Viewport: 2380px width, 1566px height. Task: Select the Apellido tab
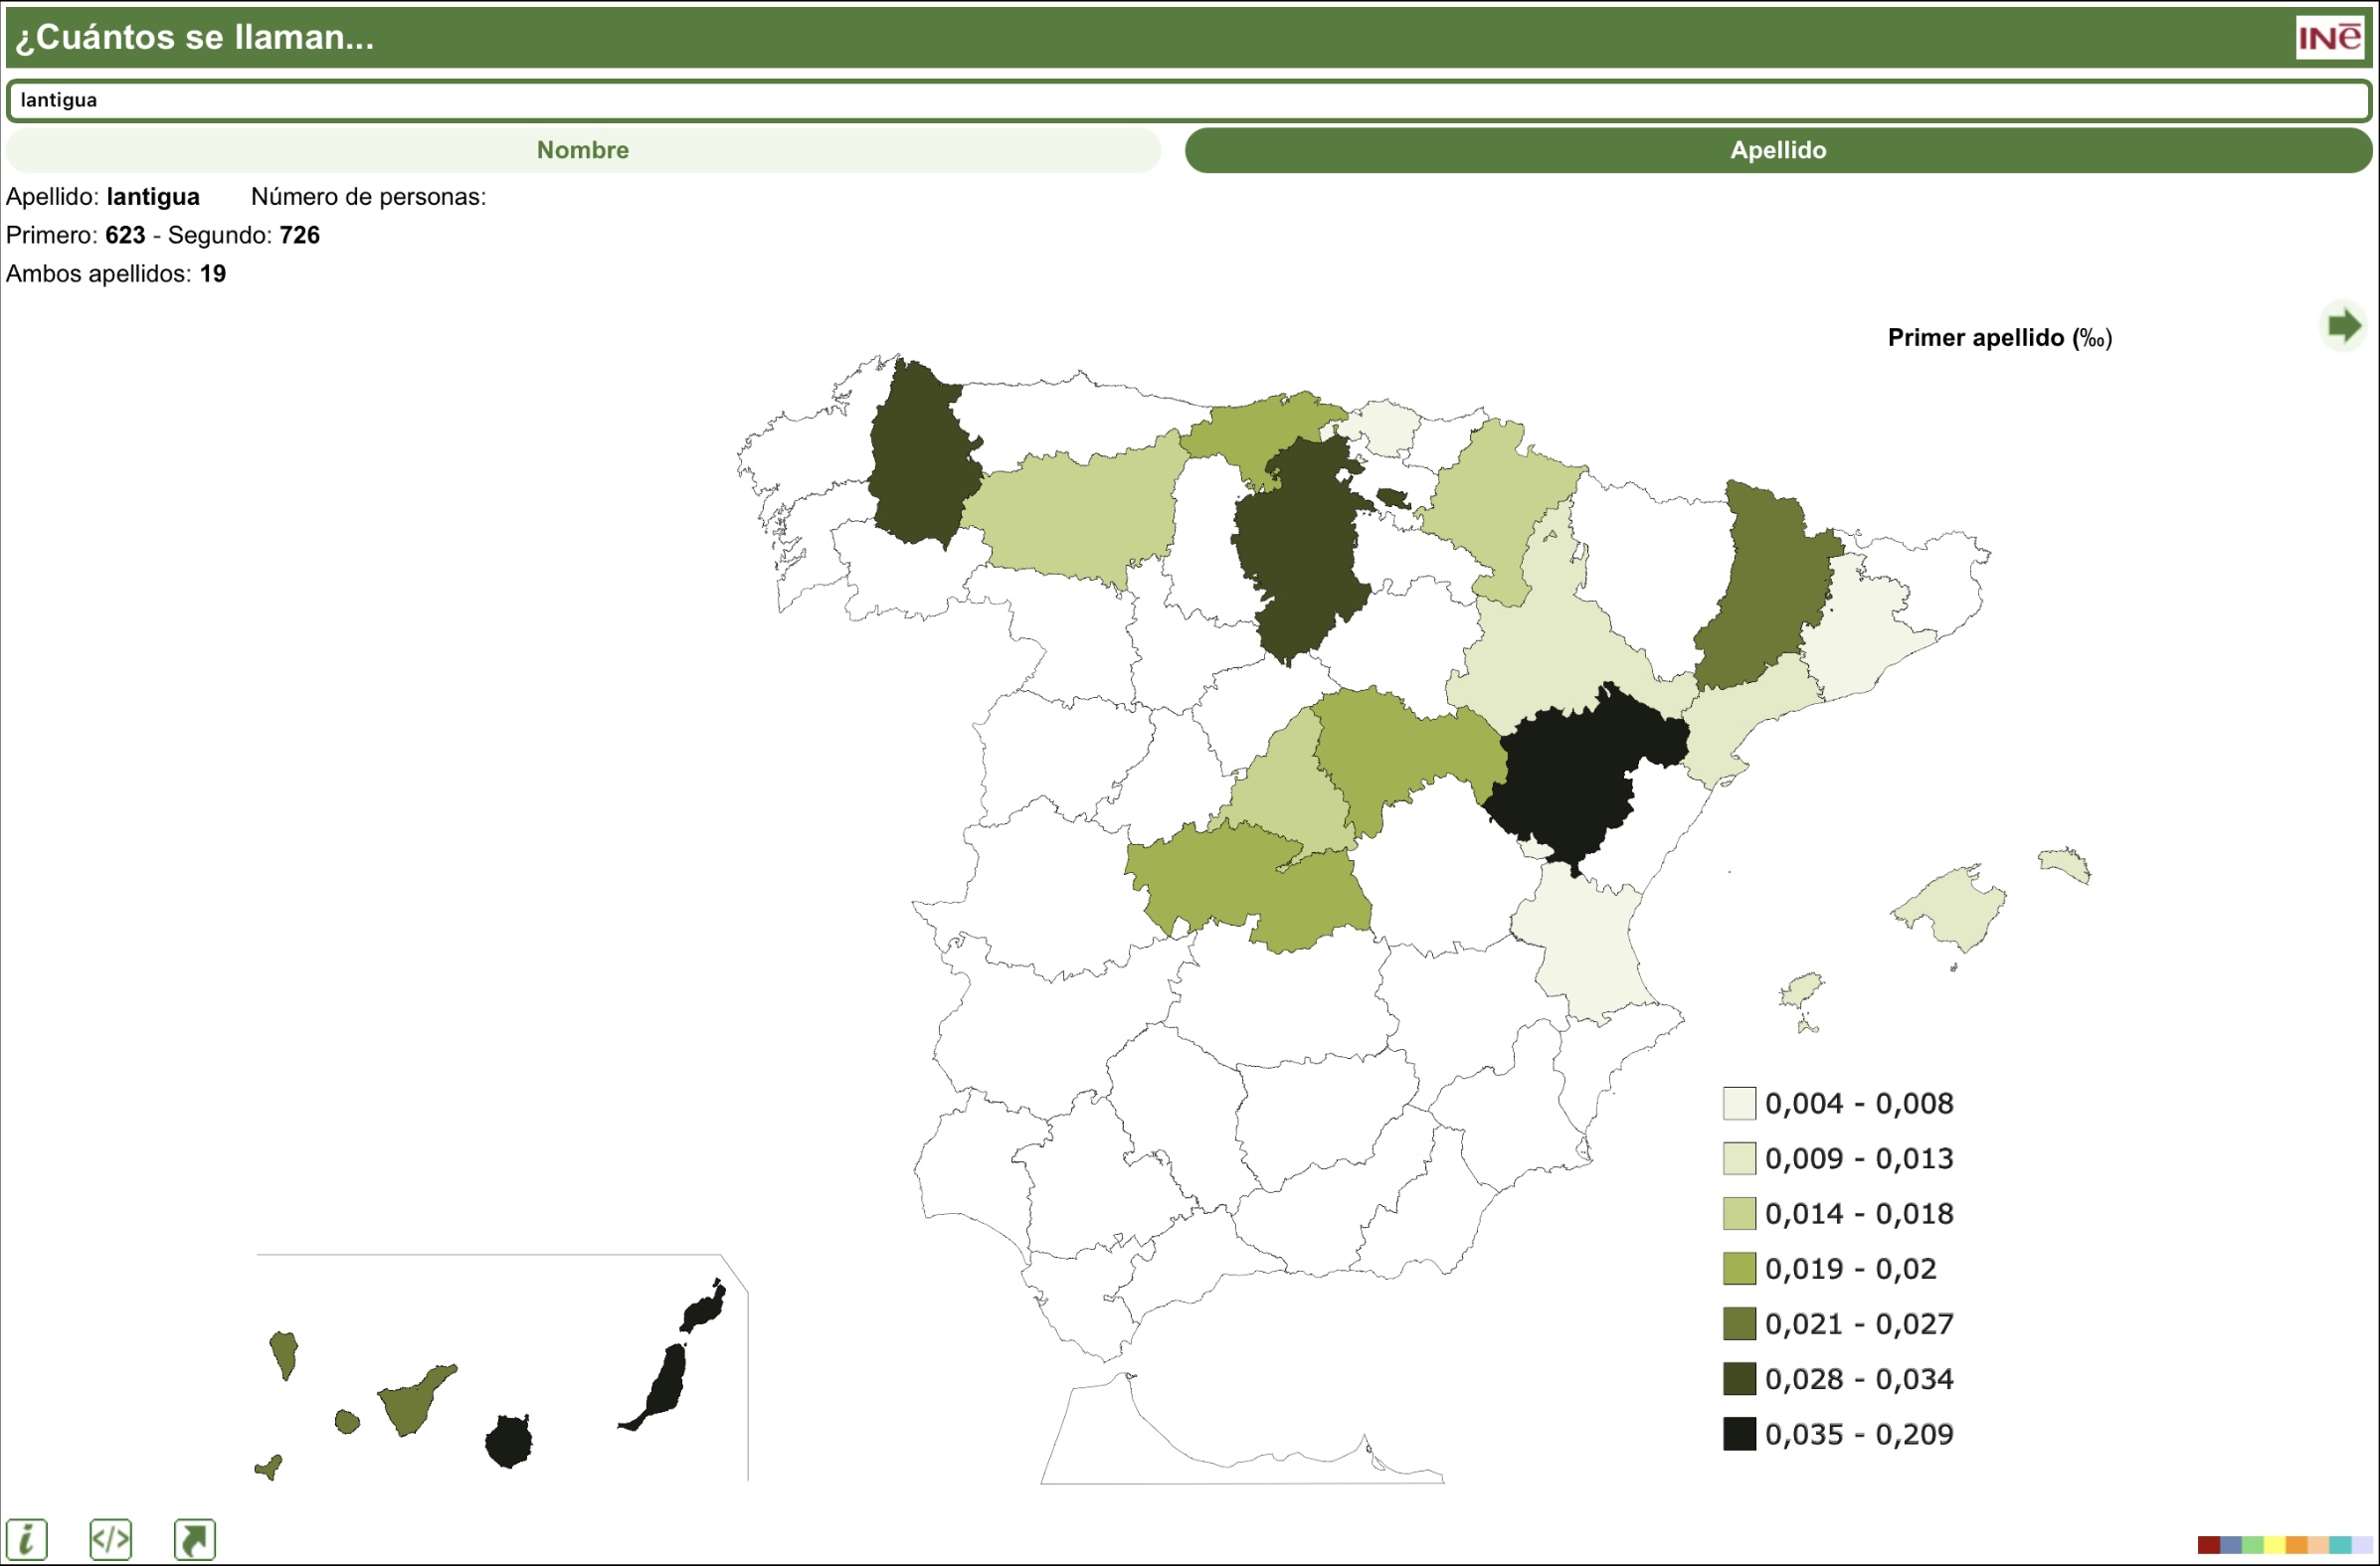point(1777,150)
